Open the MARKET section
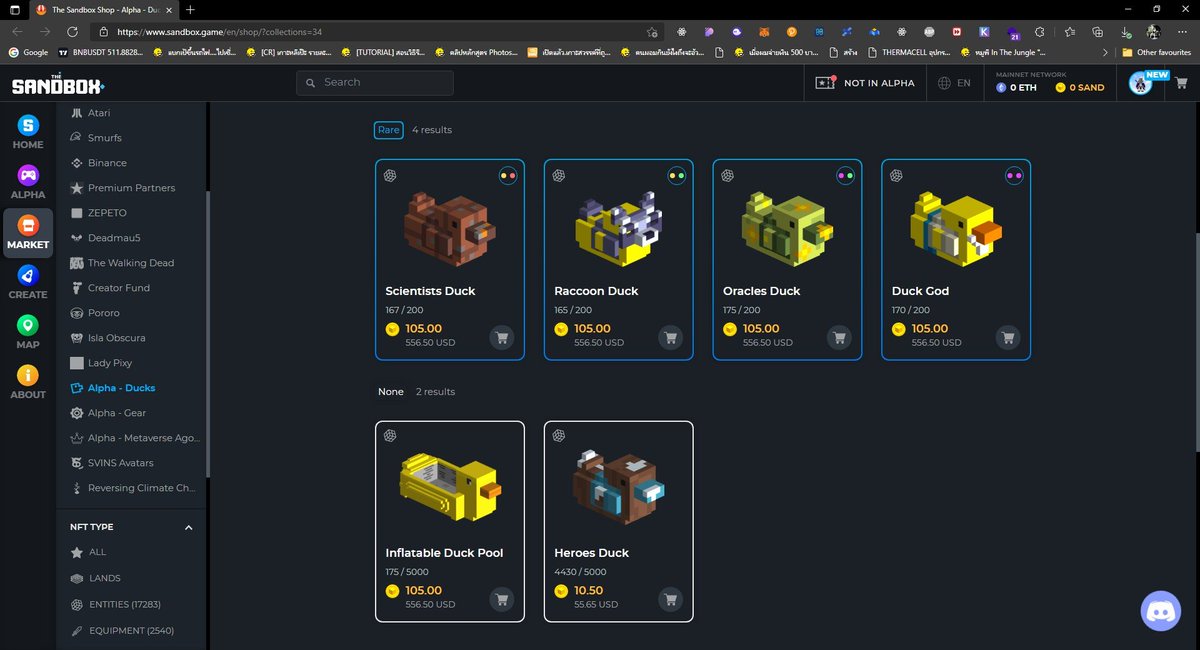Image resolution: width=1200 pixels, height=650 pixels. pos(28,232)
